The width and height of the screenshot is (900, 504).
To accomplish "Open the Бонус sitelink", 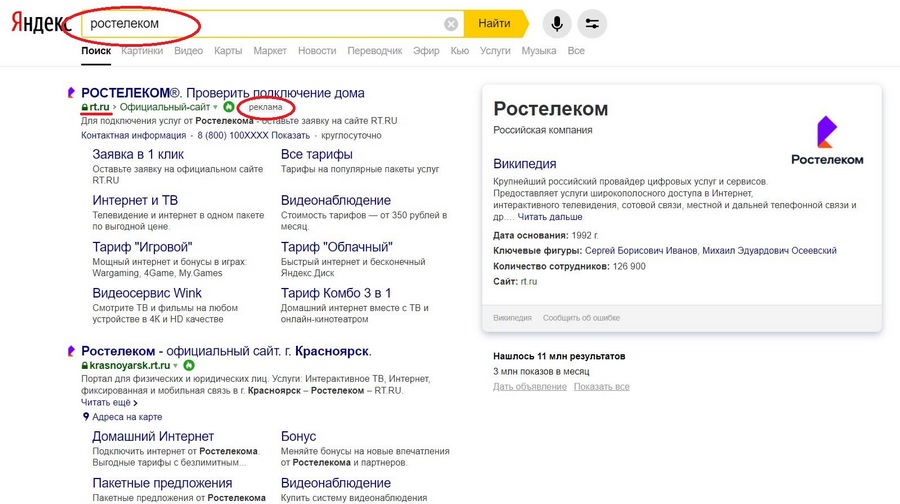I will (298, 436).
